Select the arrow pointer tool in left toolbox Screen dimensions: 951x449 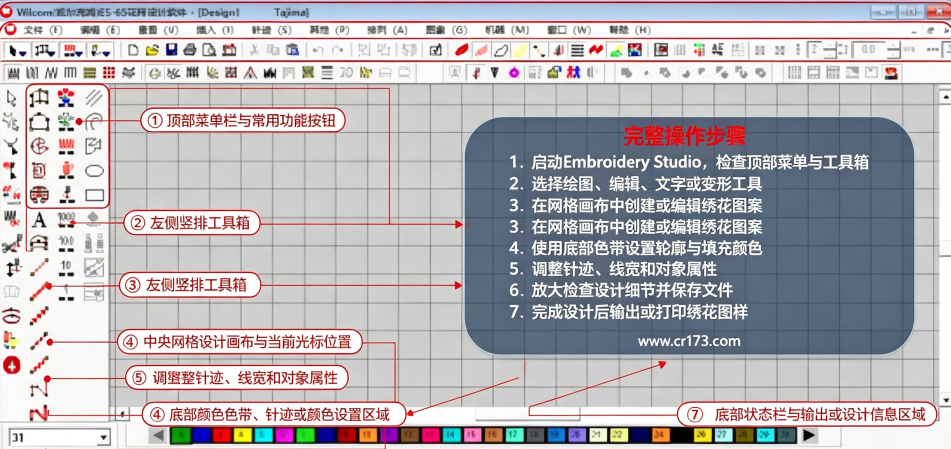point(11,98)
